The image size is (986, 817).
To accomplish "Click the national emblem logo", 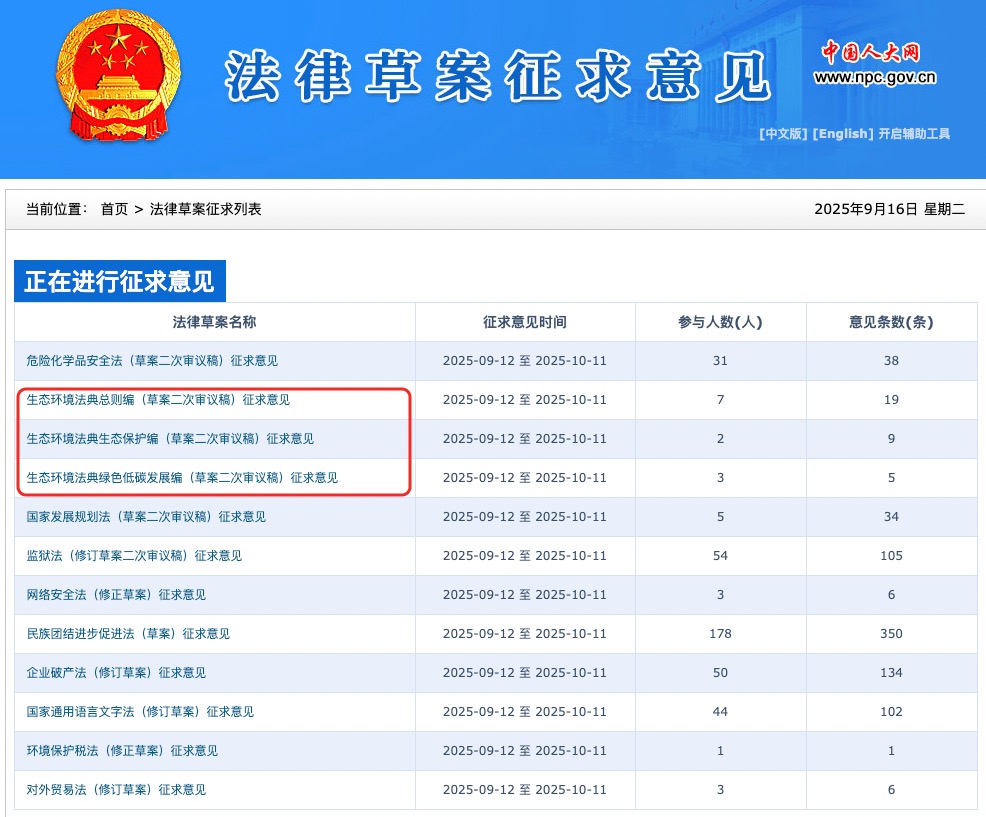I will coord(118,75).
